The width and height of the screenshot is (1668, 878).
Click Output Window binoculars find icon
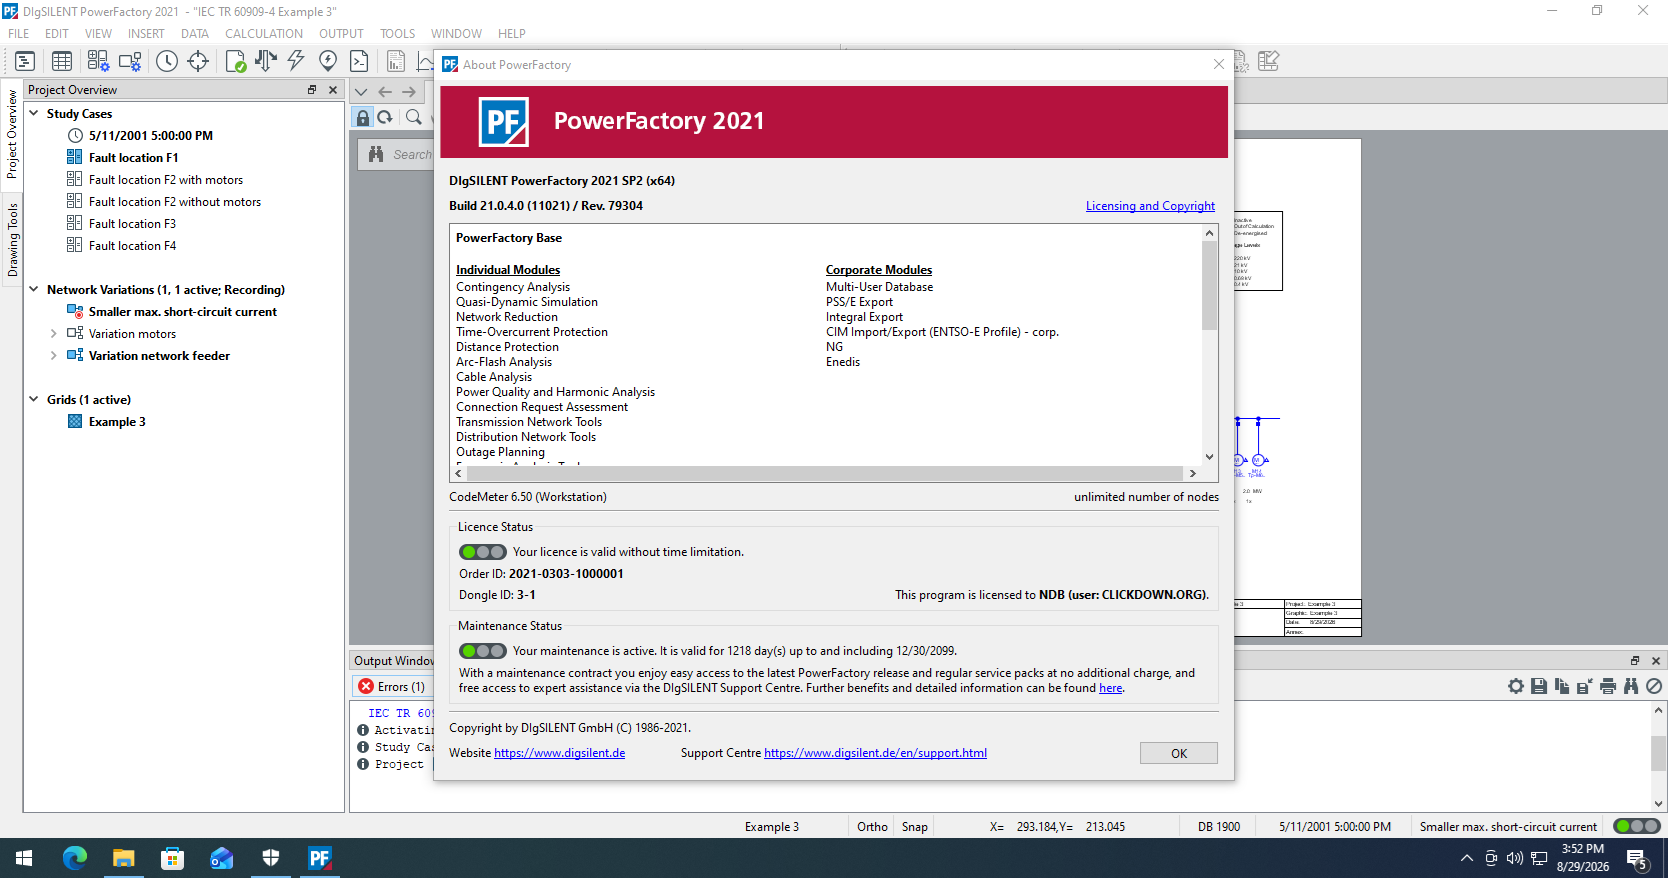coord(1631,686)
